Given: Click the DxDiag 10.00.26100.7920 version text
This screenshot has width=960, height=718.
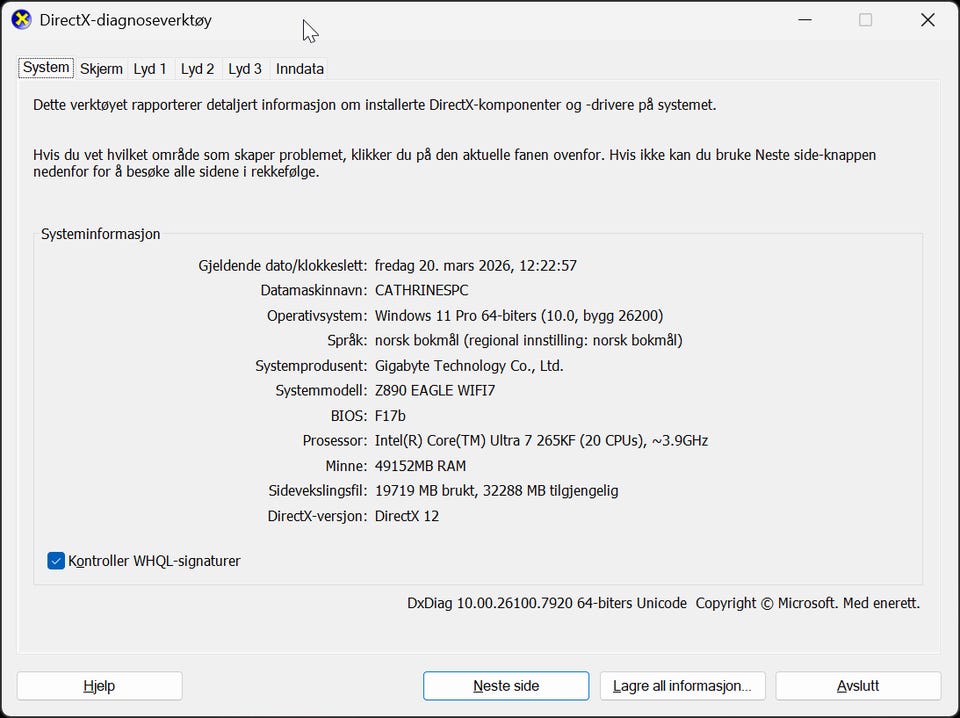Looking at the screenshot, I should click(547, 604).
